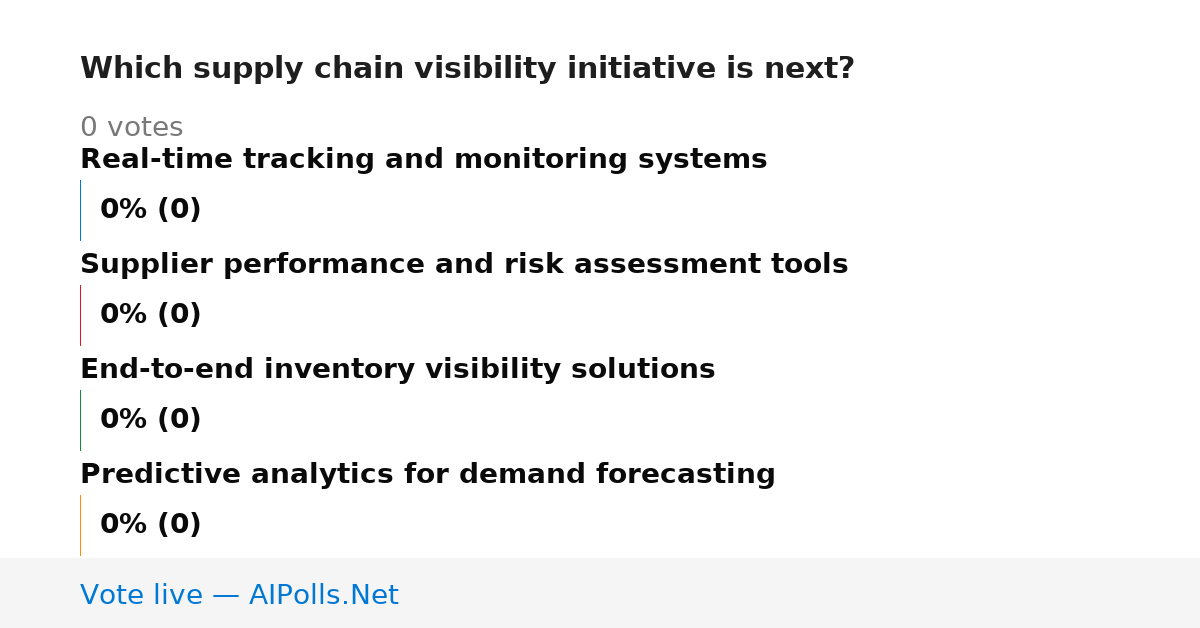
Task: Click the orange bar under Predictive analytics
Action: pyautogui.click(x=80, y=525)
